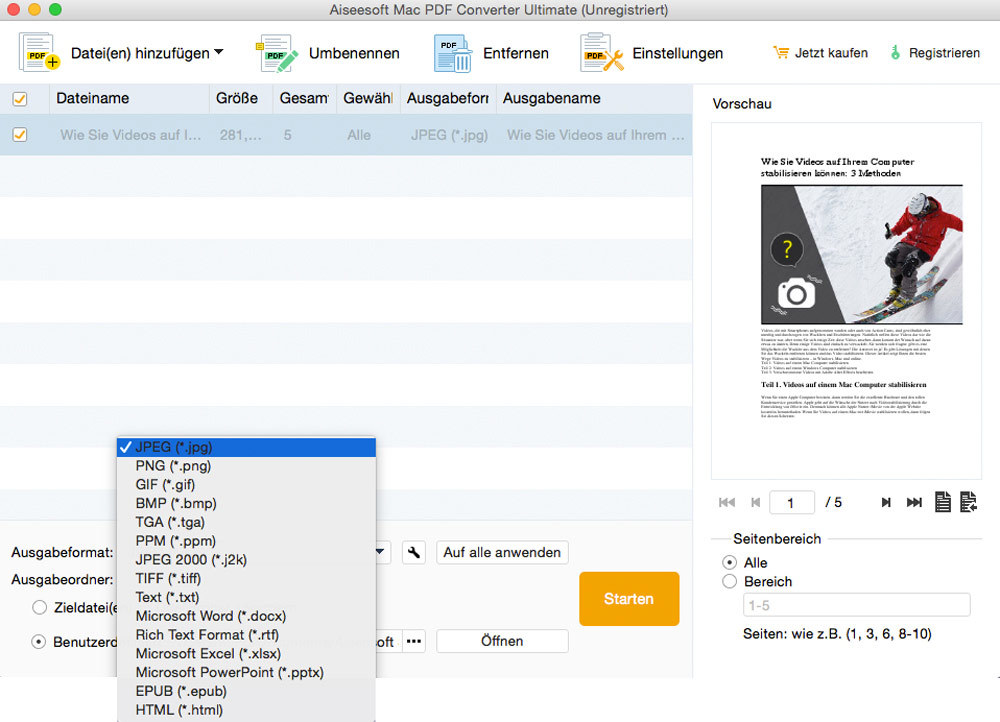Jump to last preview page
The image size is (1000, 722).
pos(914,503)
